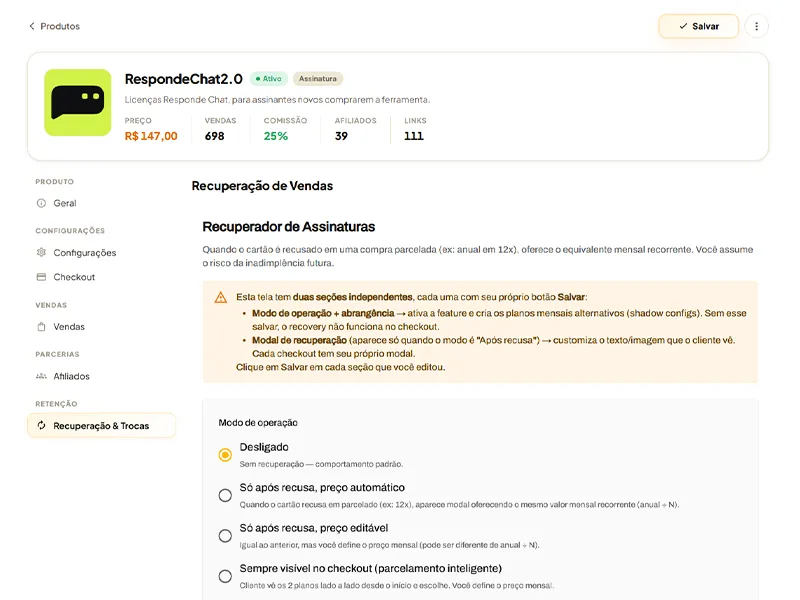Click the Modo de operação label

pos(258,422)
